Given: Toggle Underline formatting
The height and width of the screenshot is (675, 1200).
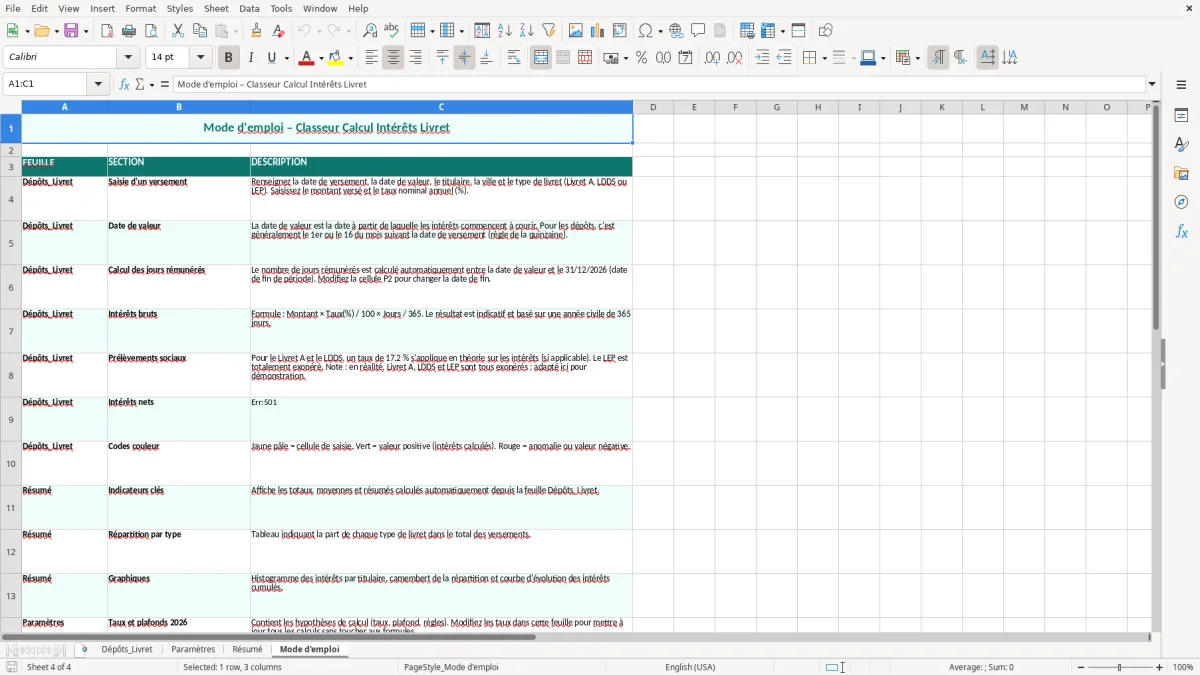Looking at the screenshot, I should (x=272, y=58).
